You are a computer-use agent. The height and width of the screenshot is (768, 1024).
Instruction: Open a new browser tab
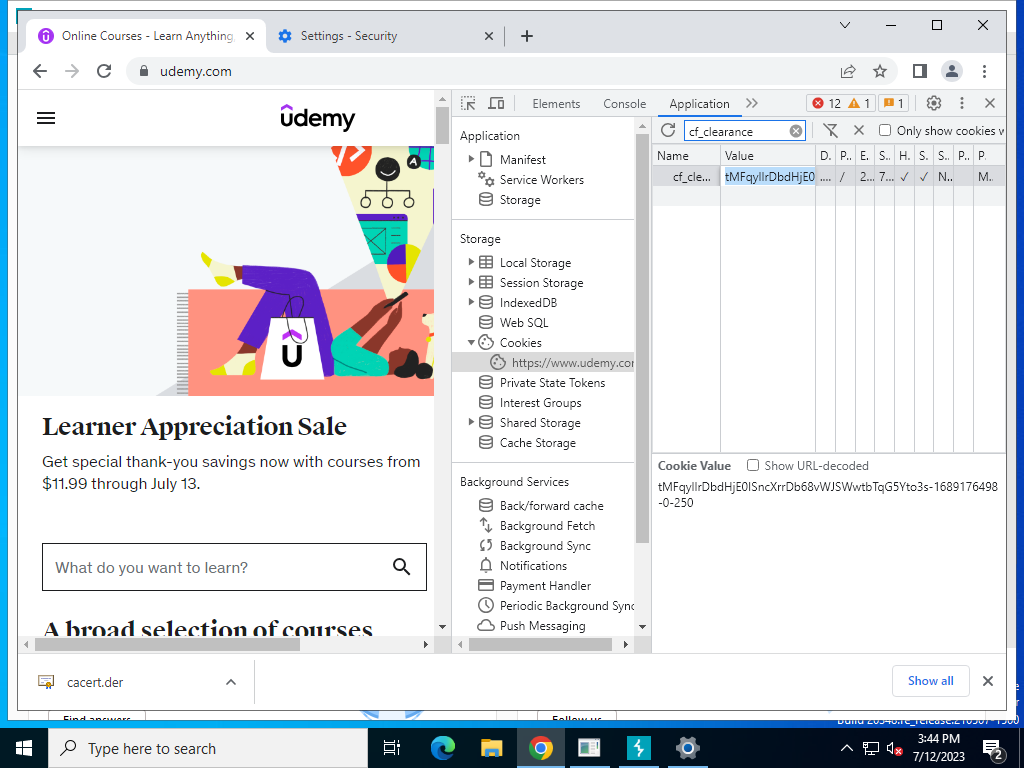point(527,36)
